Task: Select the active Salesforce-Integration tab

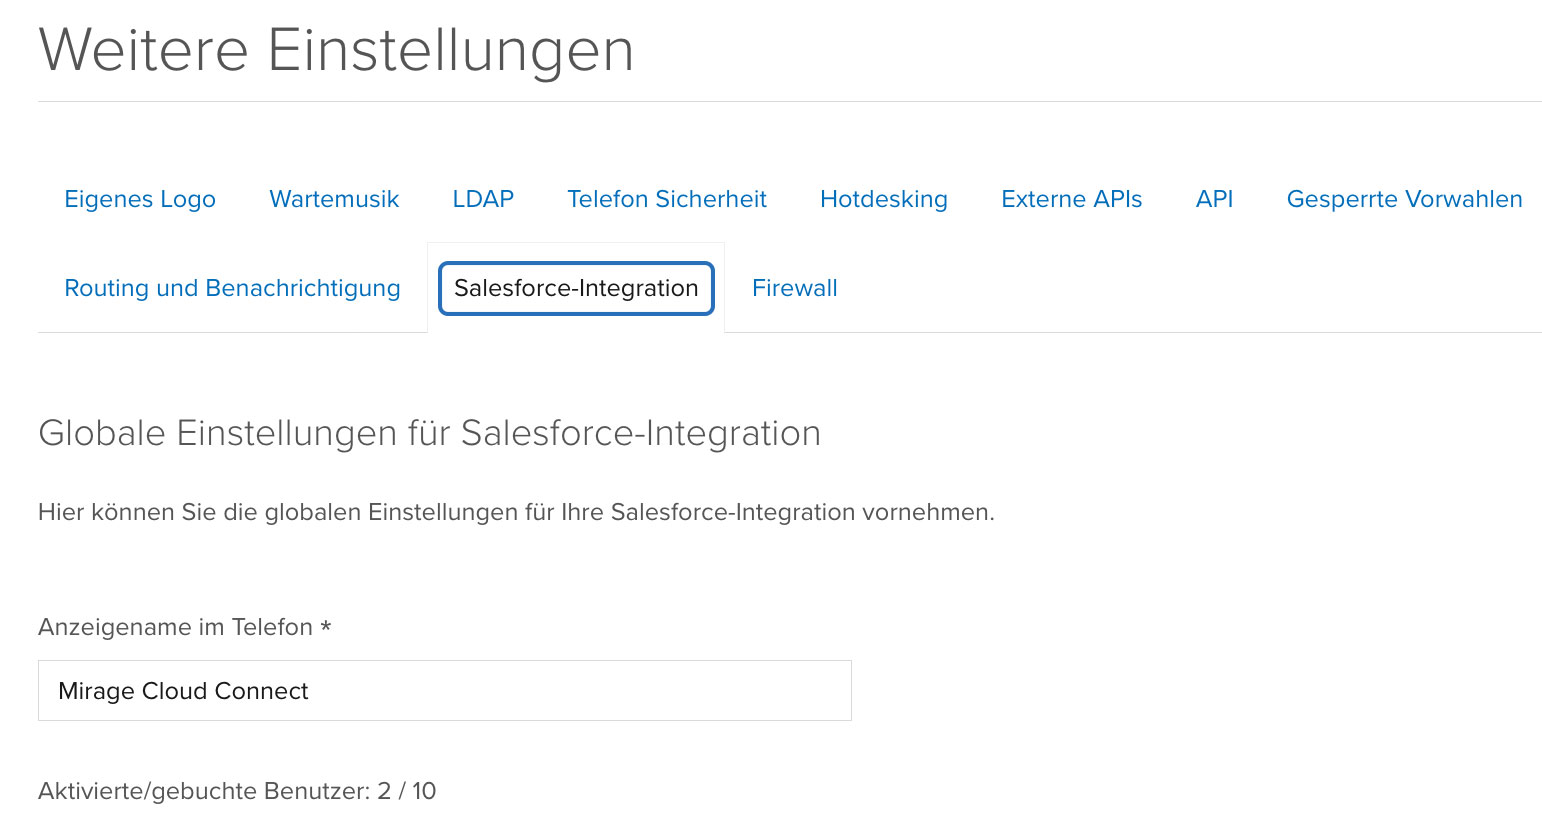Action: coord(576,288)
